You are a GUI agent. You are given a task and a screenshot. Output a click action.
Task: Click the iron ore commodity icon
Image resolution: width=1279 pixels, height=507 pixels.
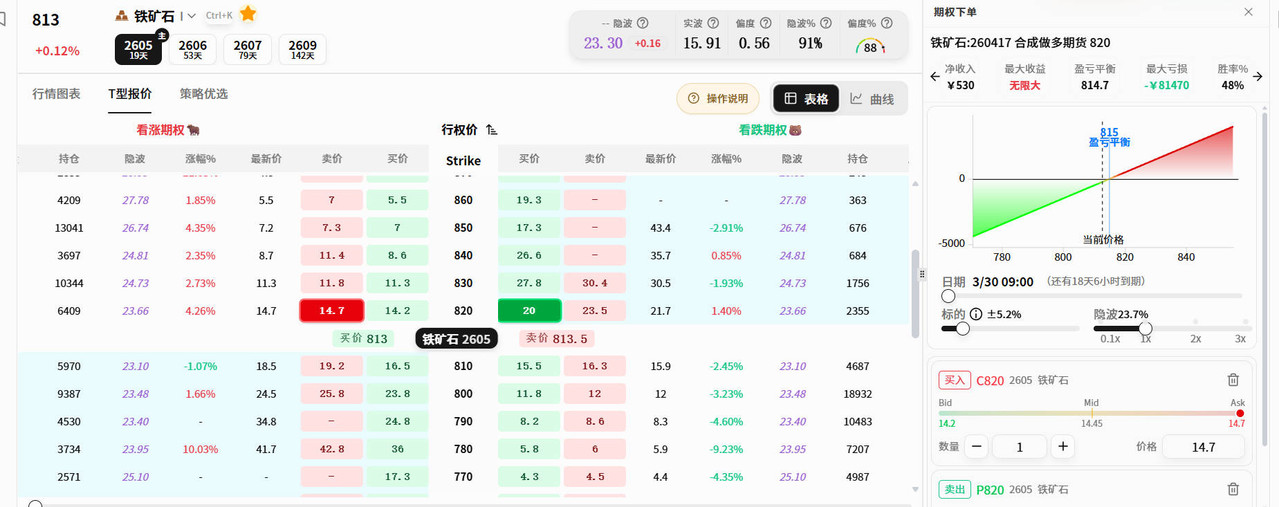[x=122, y=16]
